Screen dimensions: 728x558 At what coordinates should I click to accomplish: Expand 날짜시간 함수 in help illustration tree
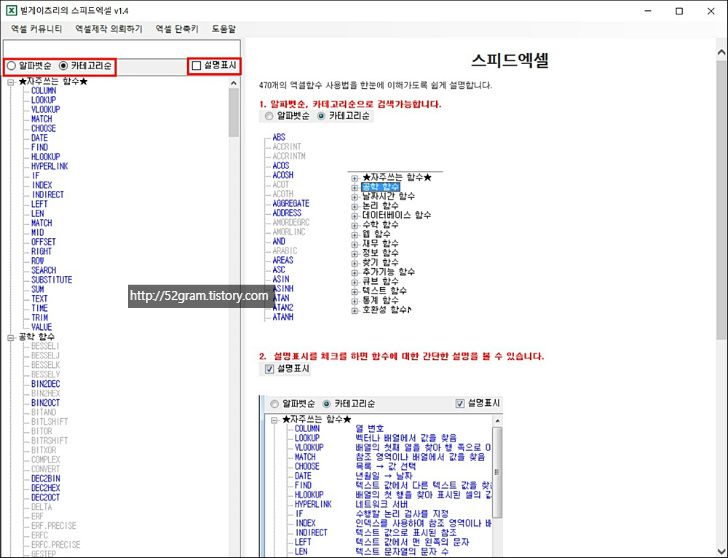(x=355, y=197)
